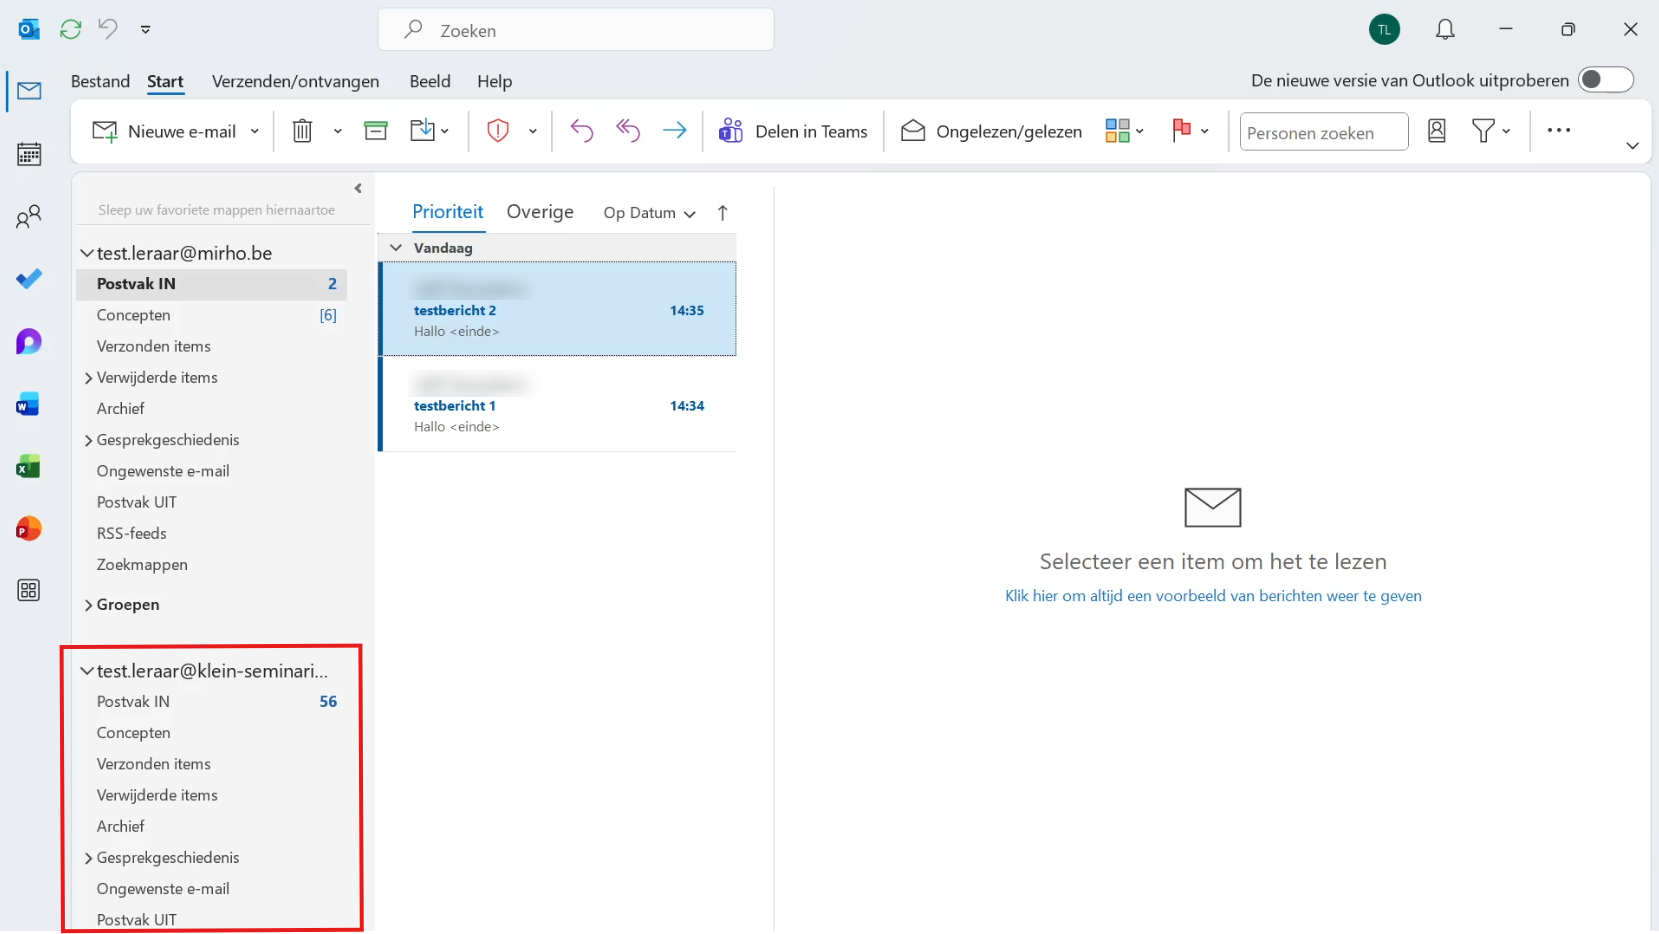Screen dimensions: 1659x934
Task: Reverse sort order with the arrow
Action: (x=723, y=213)
